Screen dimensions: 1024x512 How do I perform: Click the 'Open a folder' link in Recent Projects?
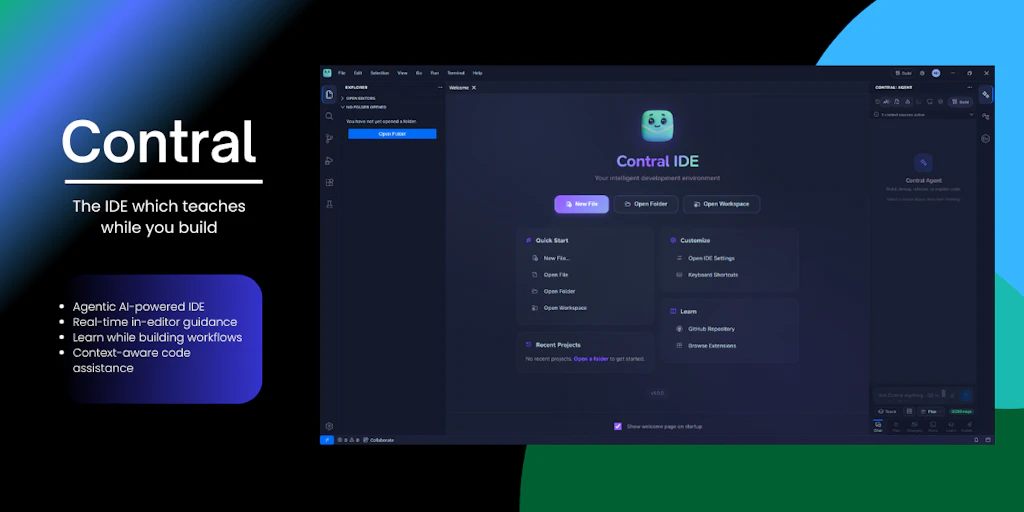(591, 359)
